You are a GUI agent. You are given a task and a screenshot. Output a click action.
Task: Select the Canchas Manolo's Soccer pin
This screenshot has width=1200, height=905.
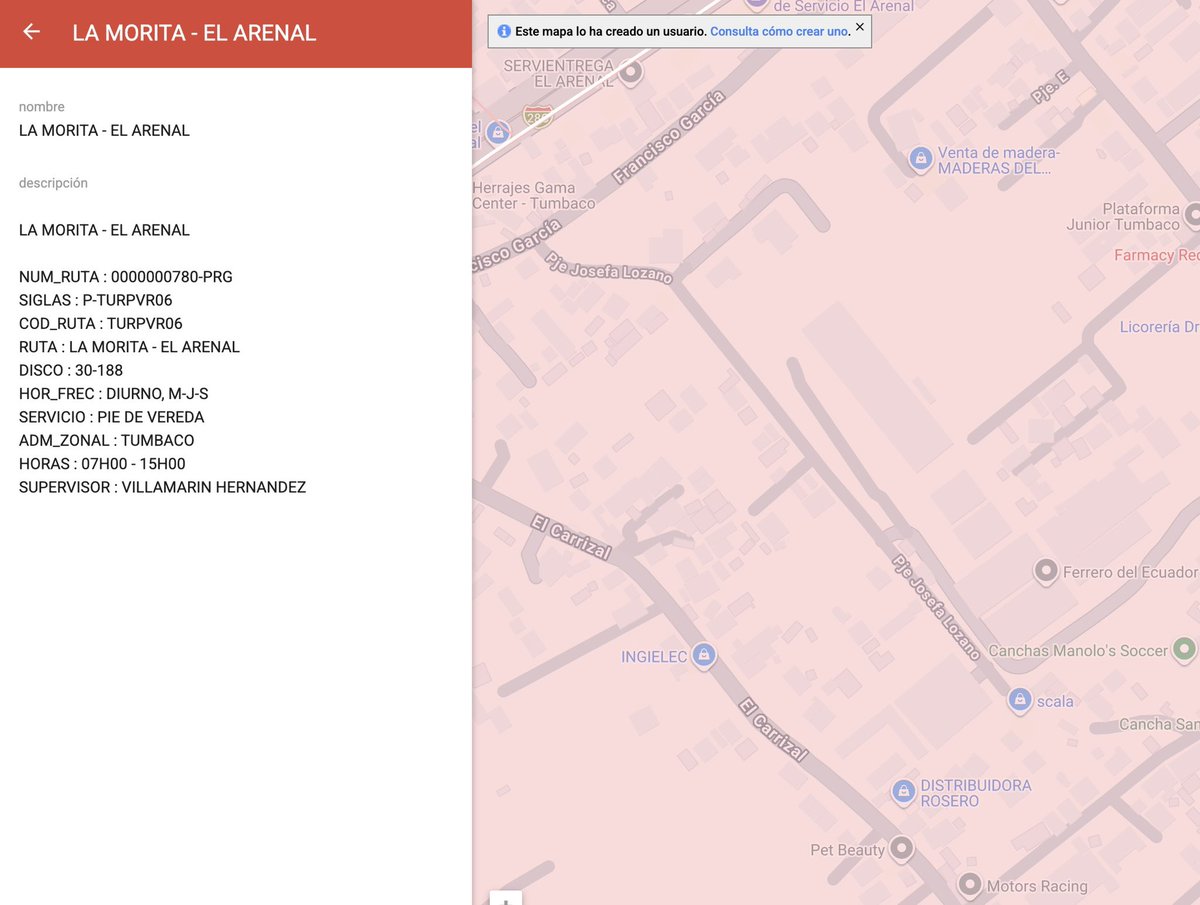click(x=1184, y=649)
